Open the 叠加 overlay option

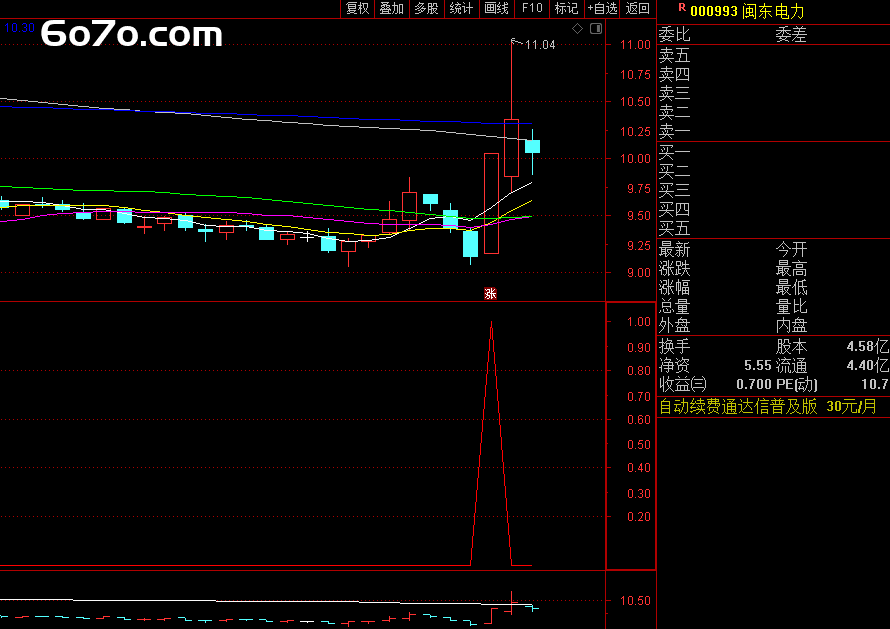pyautogui.click(x=392, y=9)
